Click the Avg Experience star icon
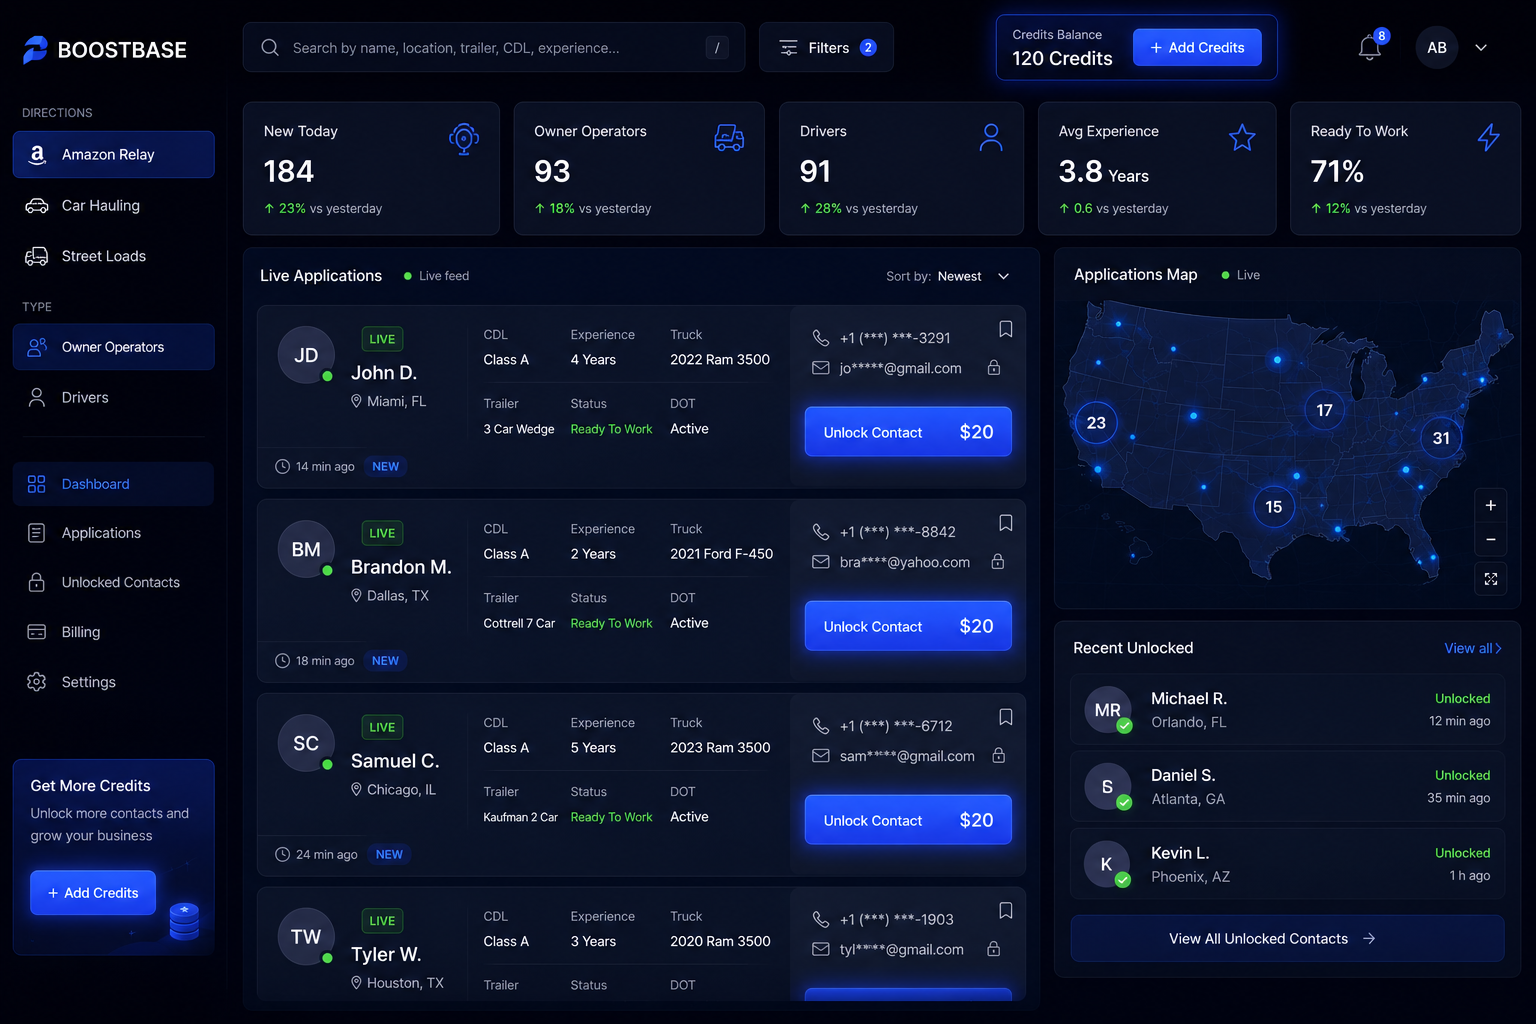Image resolution: width=1536 pixels, height=1024 pixels. click(x=1242, y=137)
